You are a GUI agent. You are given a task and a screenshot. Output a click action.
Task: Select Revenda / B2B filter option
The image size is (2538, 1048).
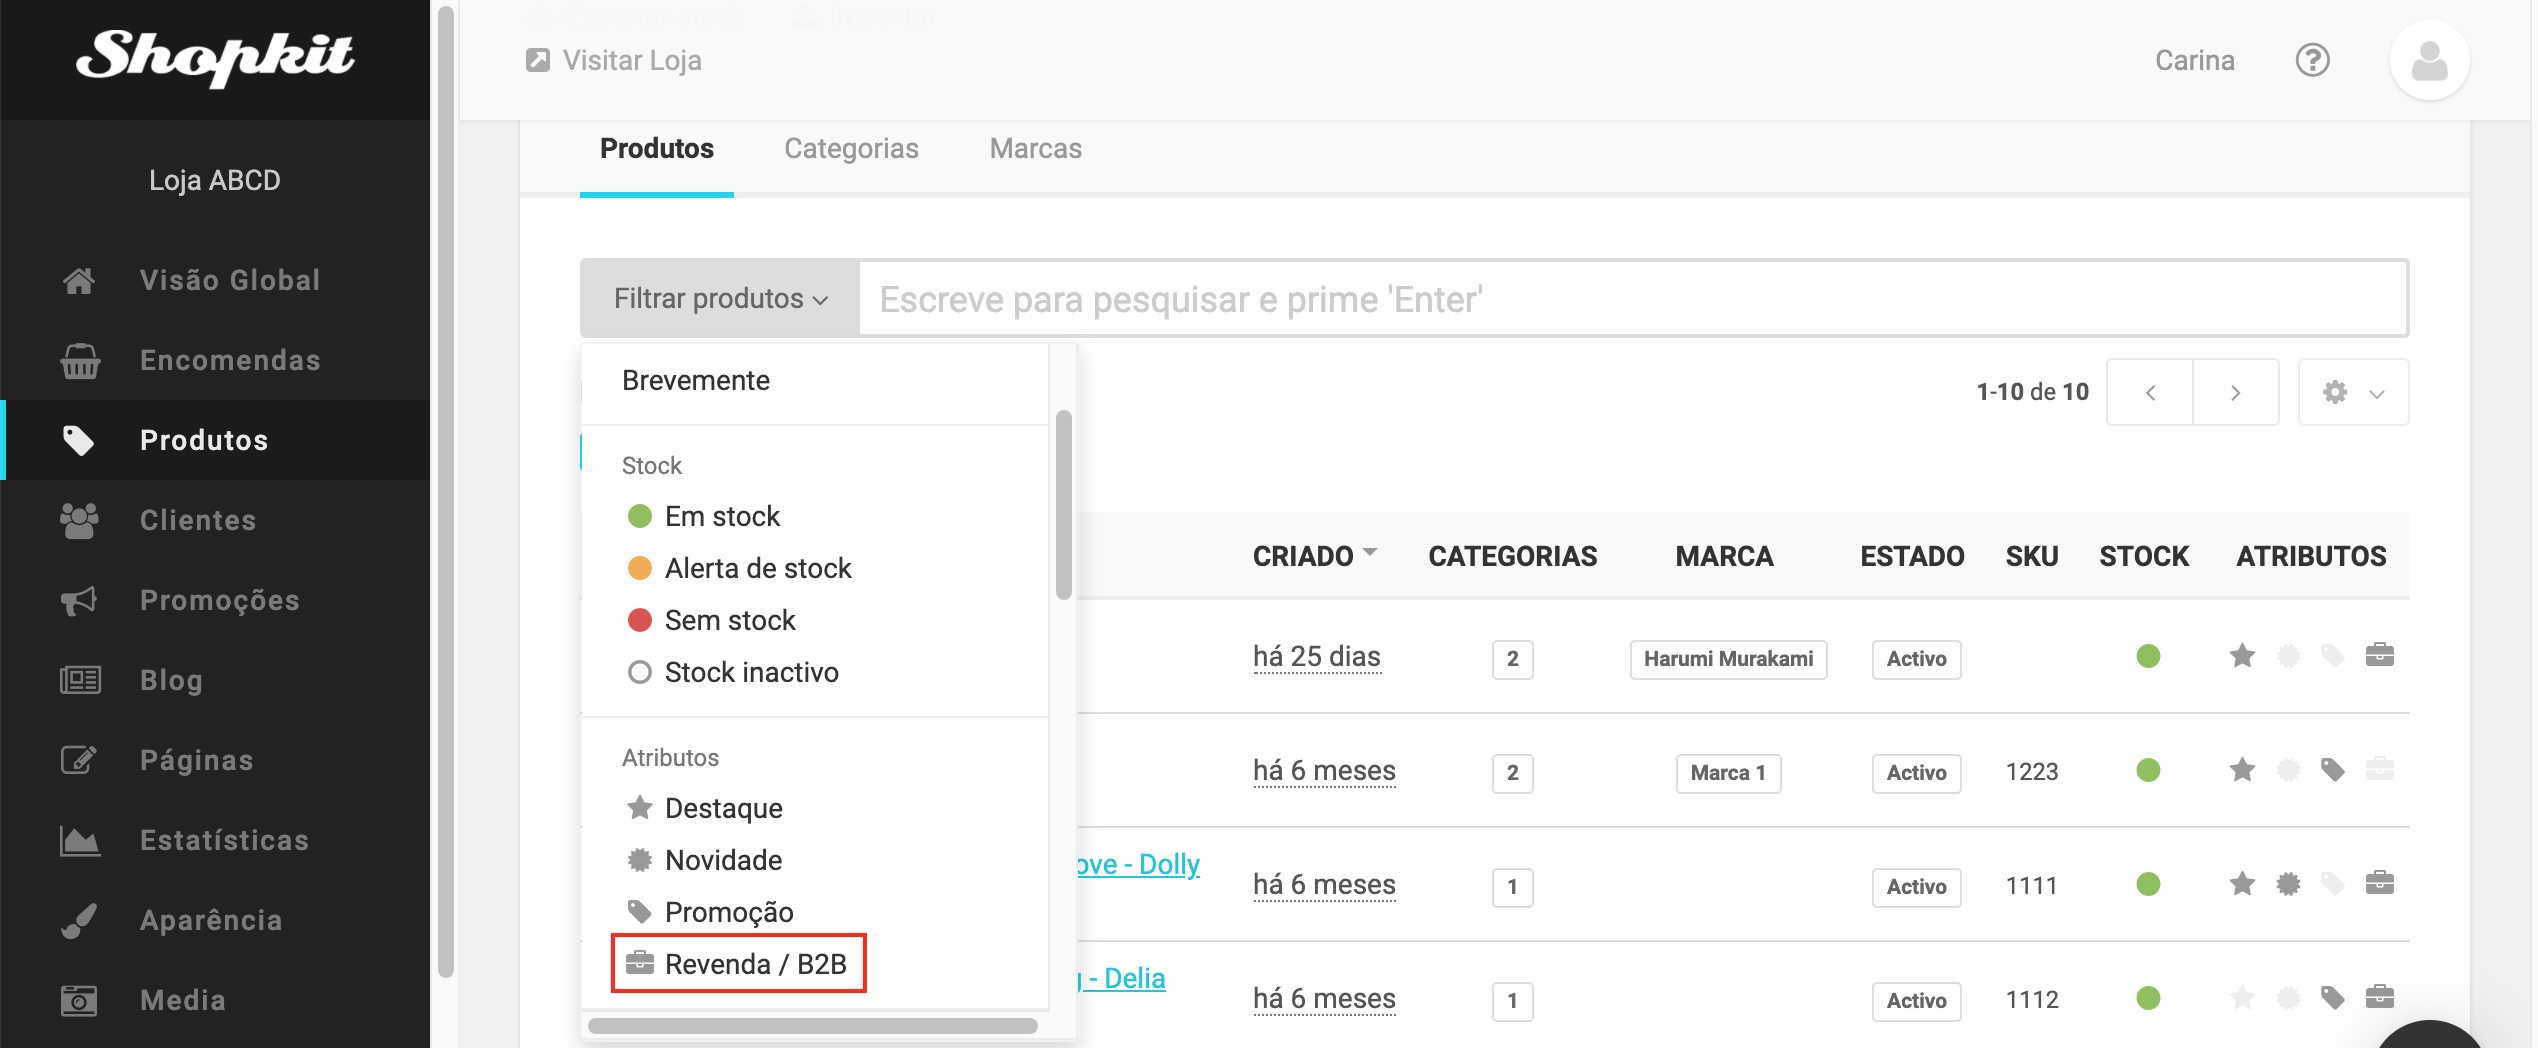[738, 964]
